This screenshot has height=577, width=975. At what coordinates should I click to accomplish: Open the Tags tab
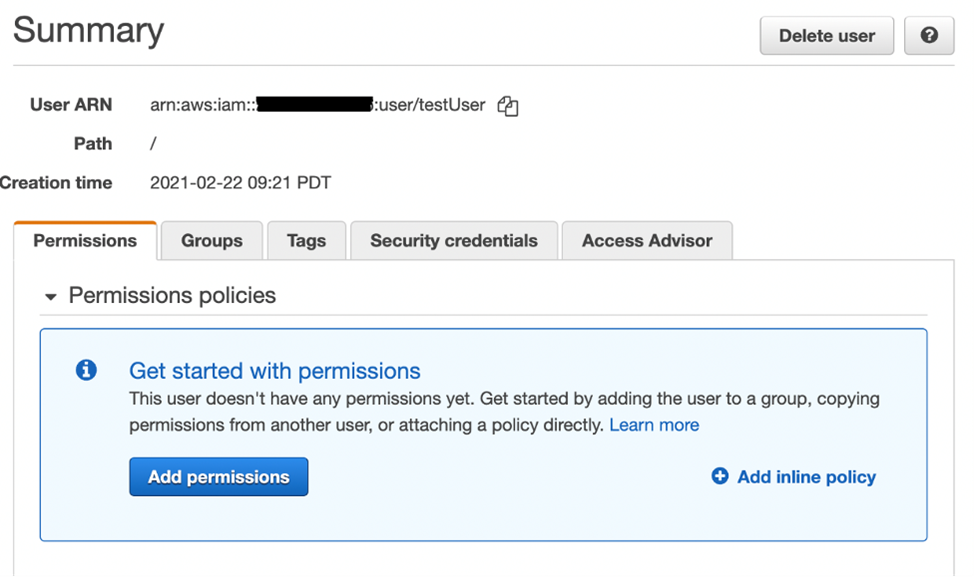306,241
